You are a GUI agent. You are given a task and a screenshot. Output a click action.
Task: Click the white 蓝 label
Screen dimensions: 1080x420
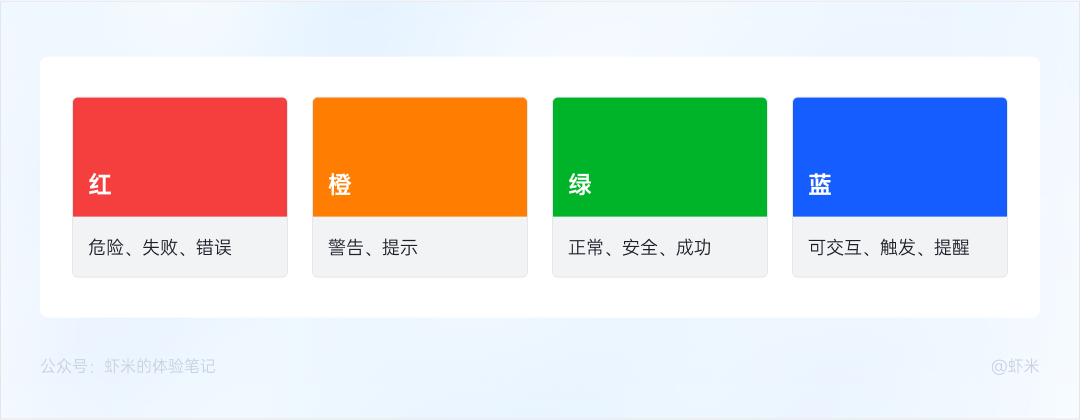point(820,185)
